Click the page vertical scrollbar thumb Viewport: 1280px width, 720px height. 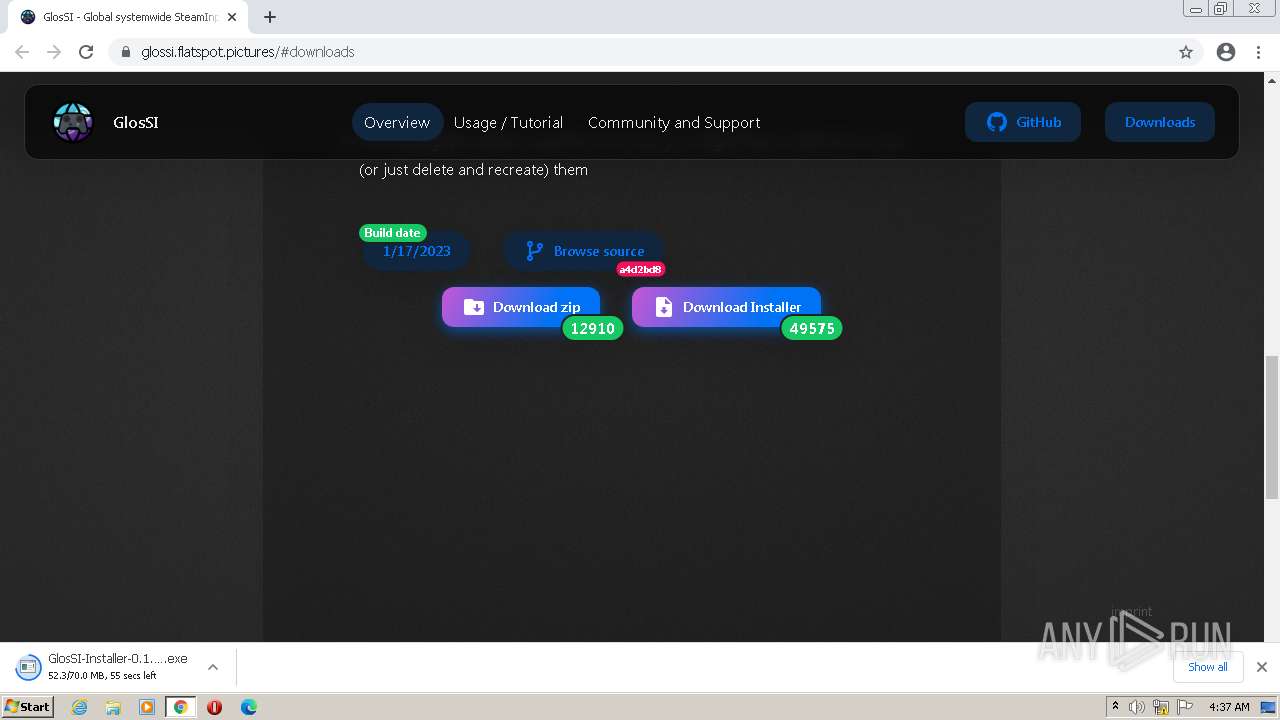click(x=1272, y=426)
